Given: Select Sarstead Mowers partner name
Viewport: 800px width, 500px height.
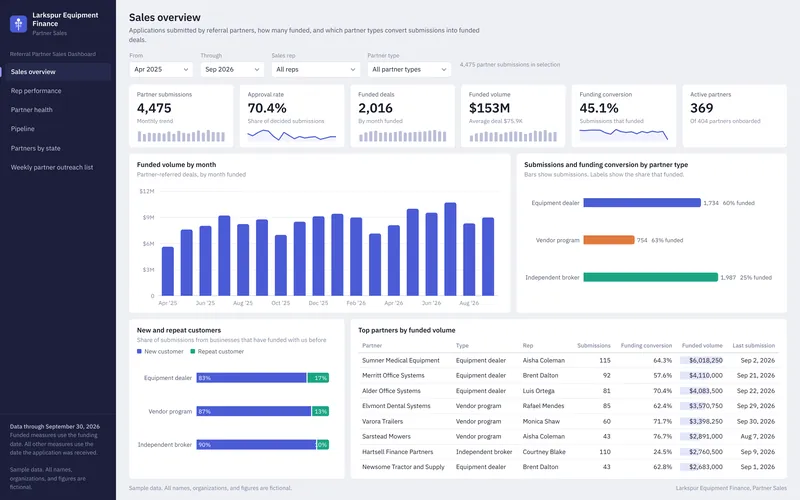Looking at the screenshot, I should pyautogui.click(x=386, y=437).
